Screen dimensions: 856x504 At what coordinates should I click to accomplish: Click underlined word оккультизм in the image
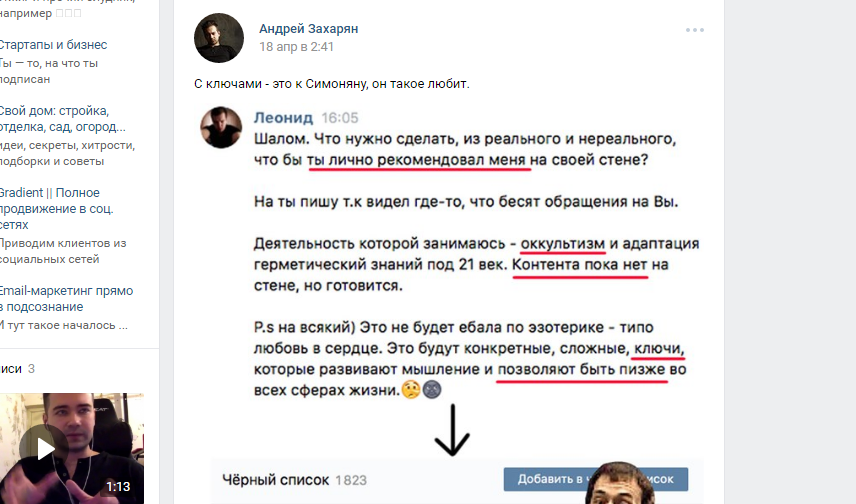[562, 244]
